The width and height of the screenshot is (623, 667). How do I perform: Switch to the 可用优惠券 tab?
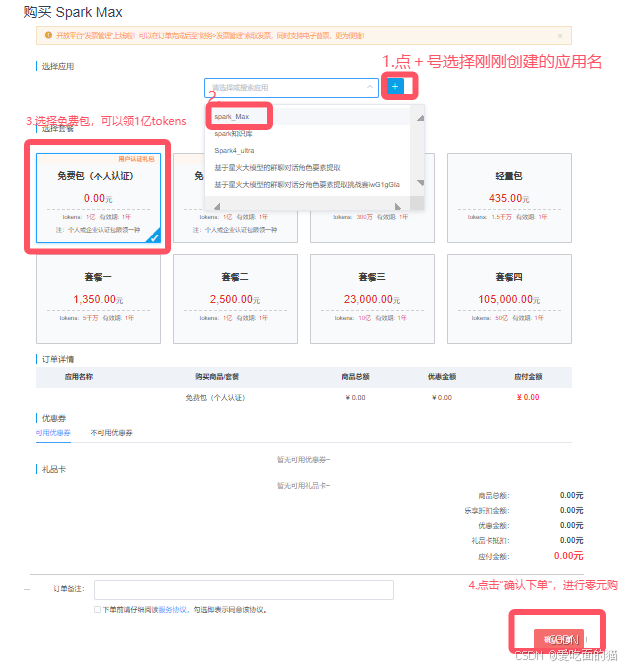[53, 433]
